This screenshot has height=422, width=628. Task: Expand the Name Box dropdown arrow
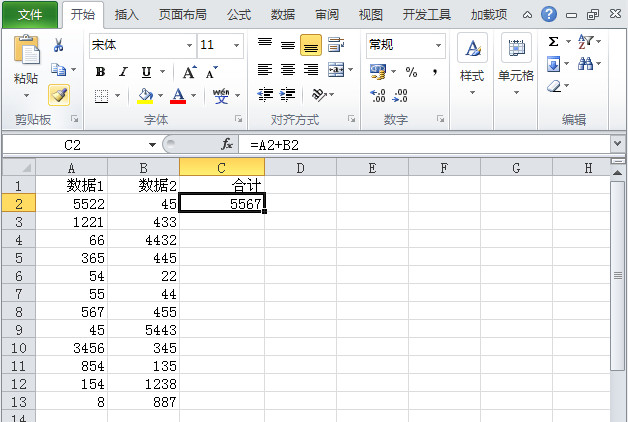click(152, 145)
